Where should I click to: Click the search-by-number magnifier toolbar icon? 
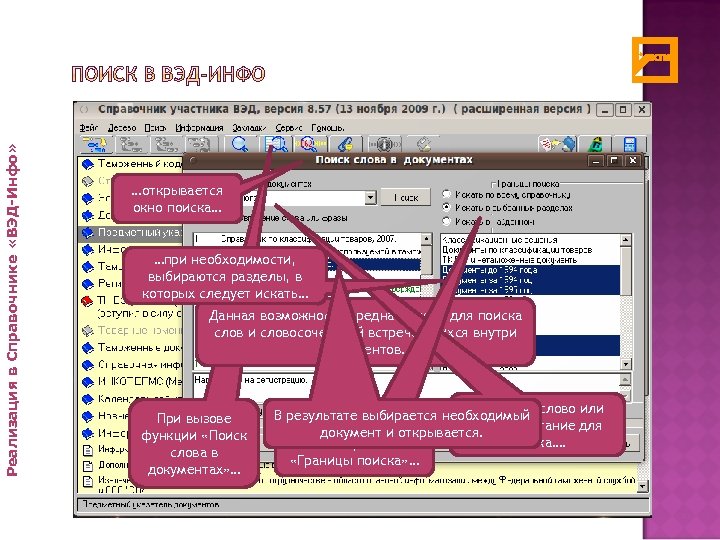click(310, 145)
